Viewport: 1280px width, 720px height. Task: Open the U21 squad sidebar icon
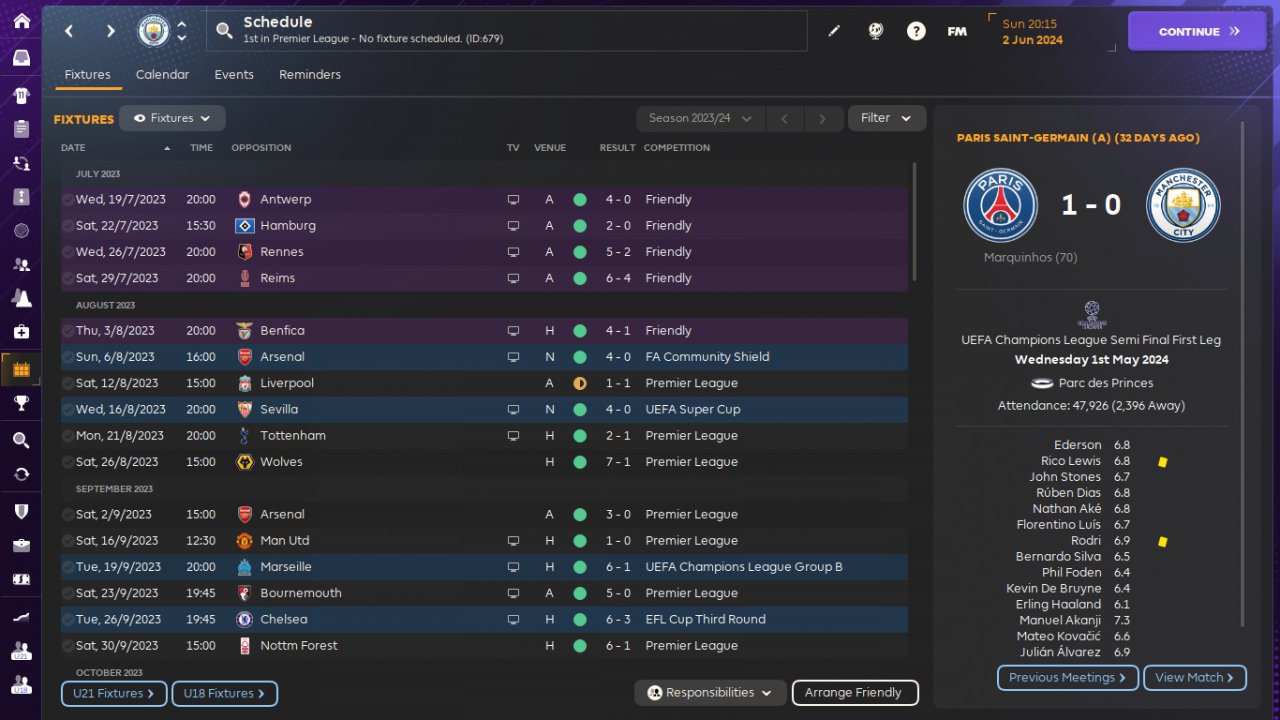pyautogui.click(x=21, y=652)
